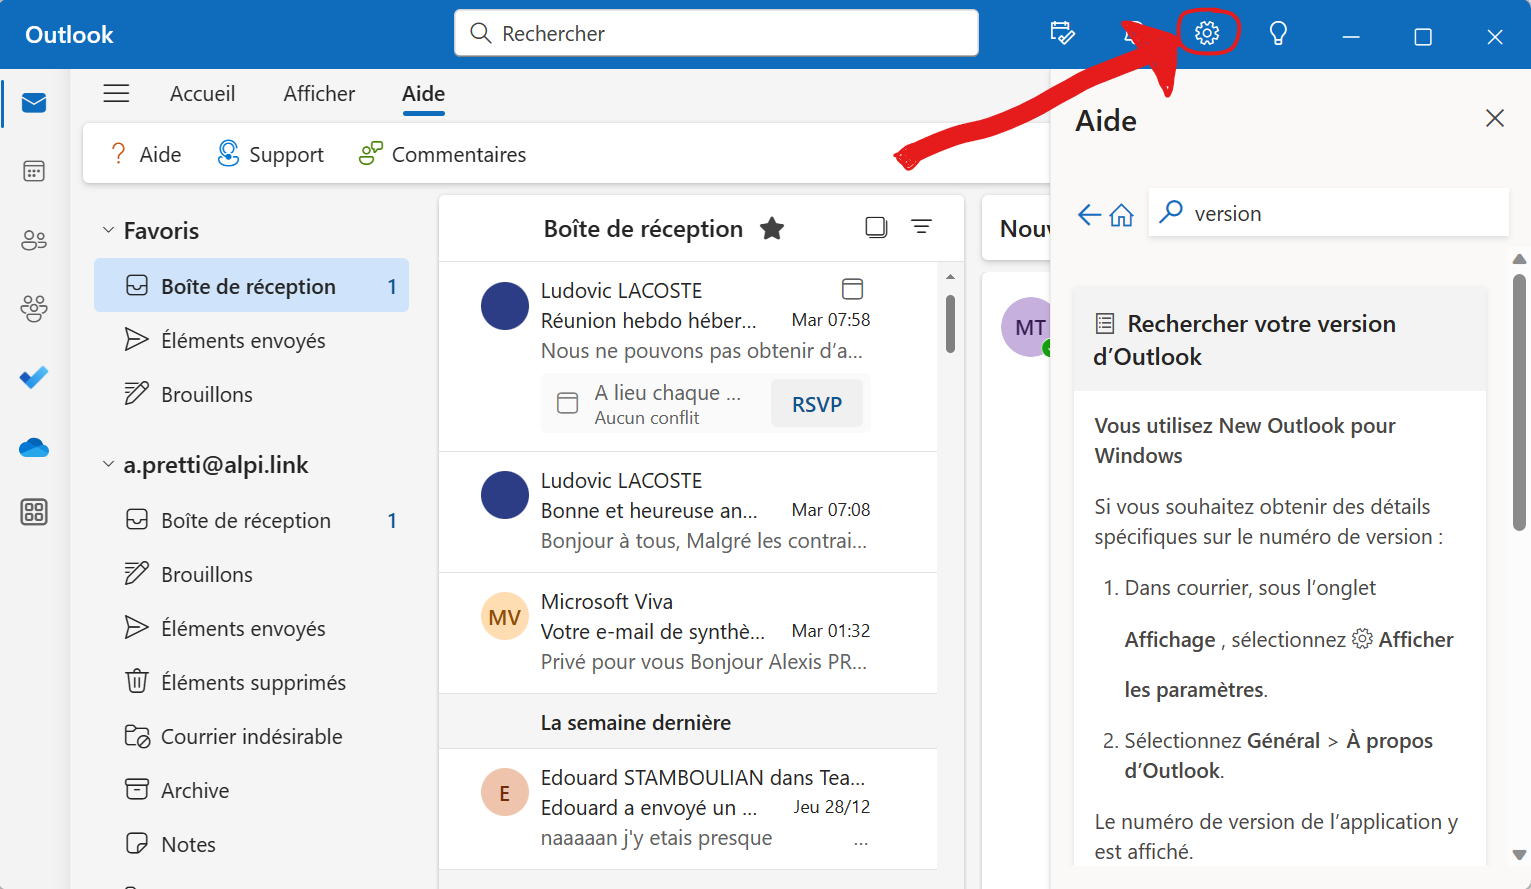Click the calendar icon on Réunion hebdo message
The image size is (1531, 889).
[852, 289]
